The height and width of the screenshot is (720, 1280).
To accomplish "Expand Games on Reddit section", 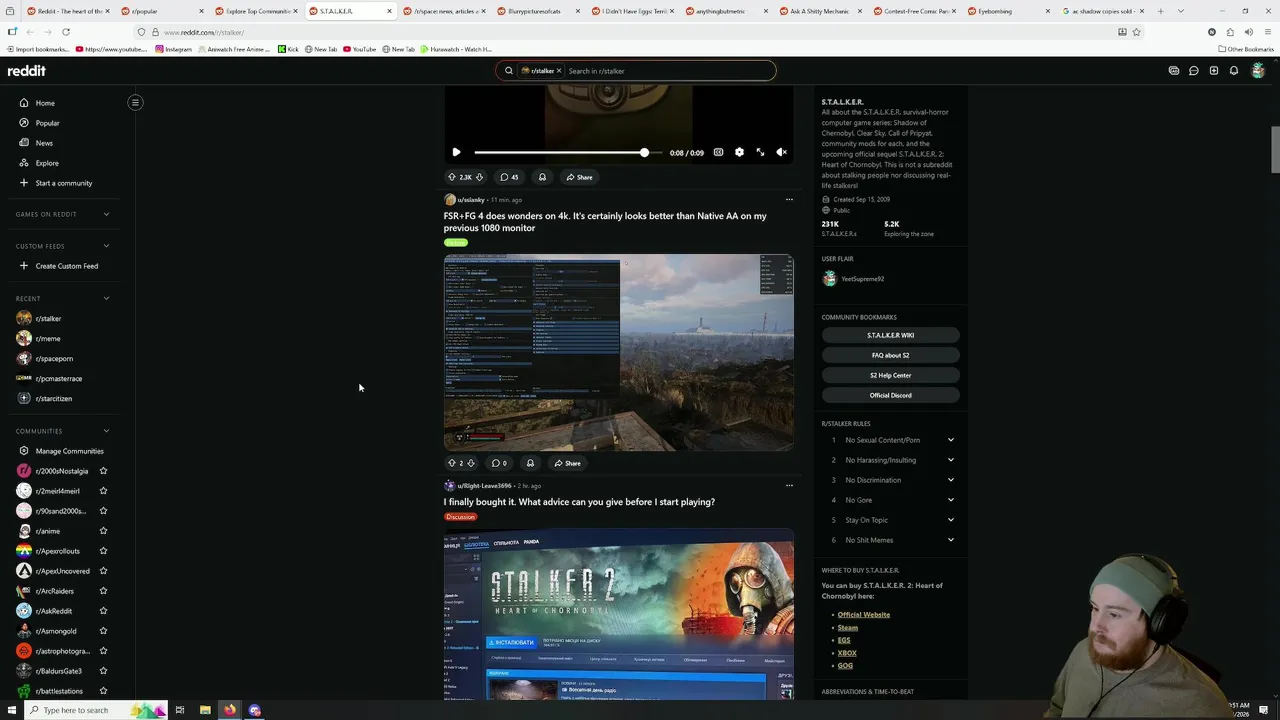I will pyautogui.click(x=106, y=214).
